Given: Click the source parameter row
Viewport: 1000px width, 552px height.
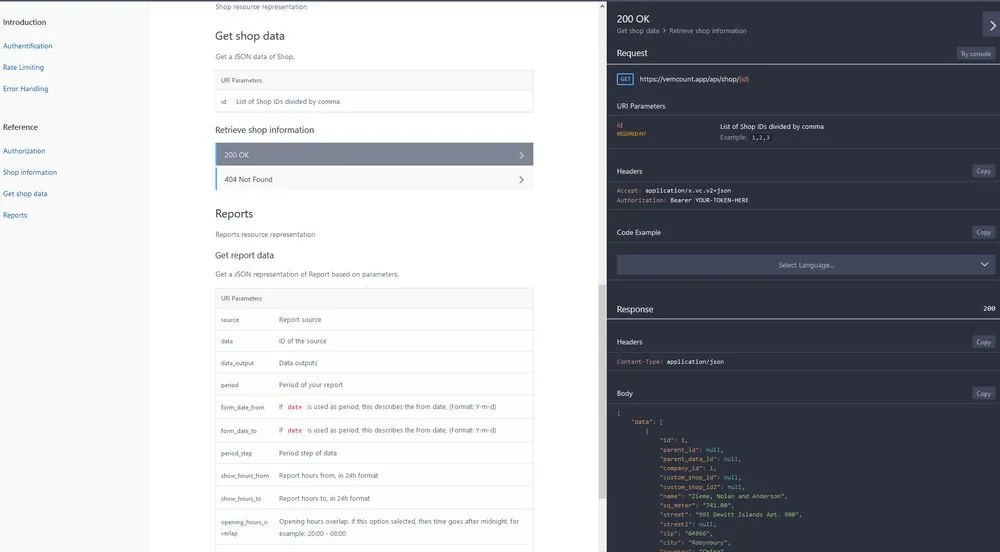Looking at the screenshot, I should (374, 320).
